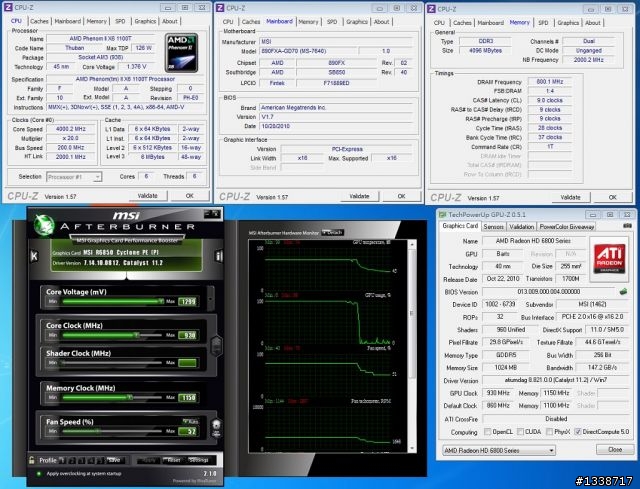Toggle fan speed Auto mode

click(191, 421)
